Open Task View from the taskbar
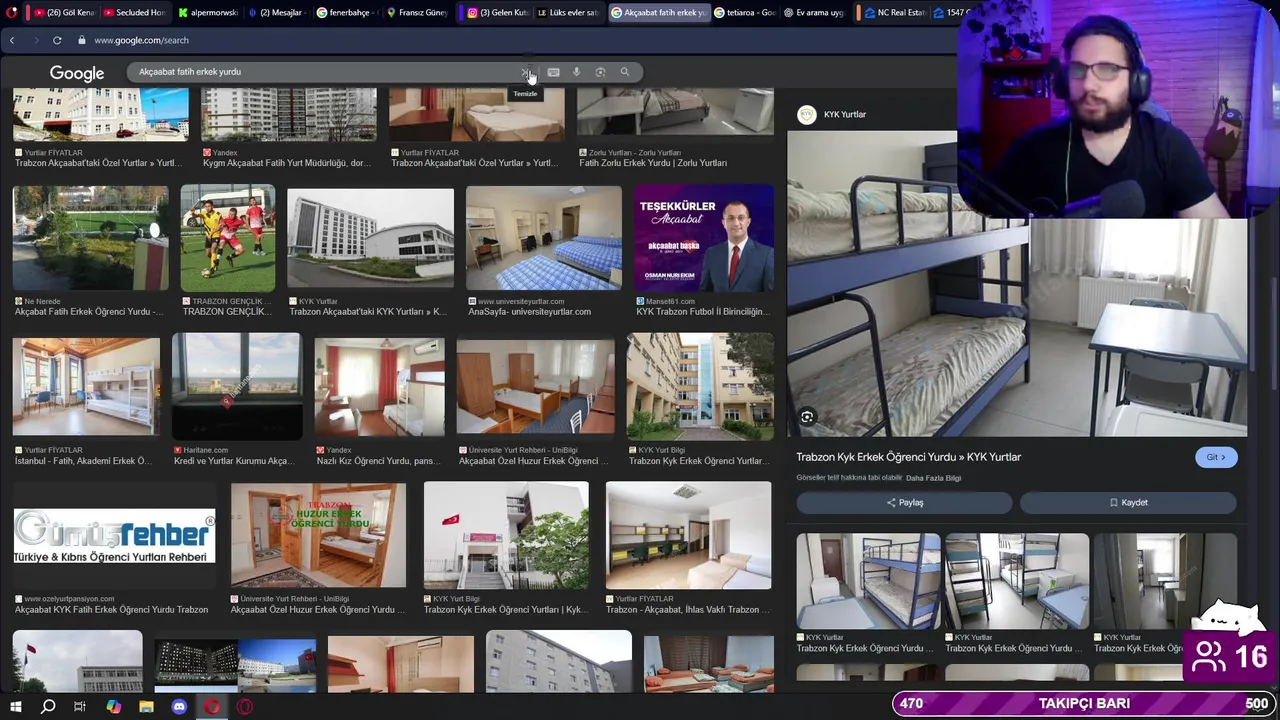Screen dimensions: 1280x720 click(x=80, y=706)
